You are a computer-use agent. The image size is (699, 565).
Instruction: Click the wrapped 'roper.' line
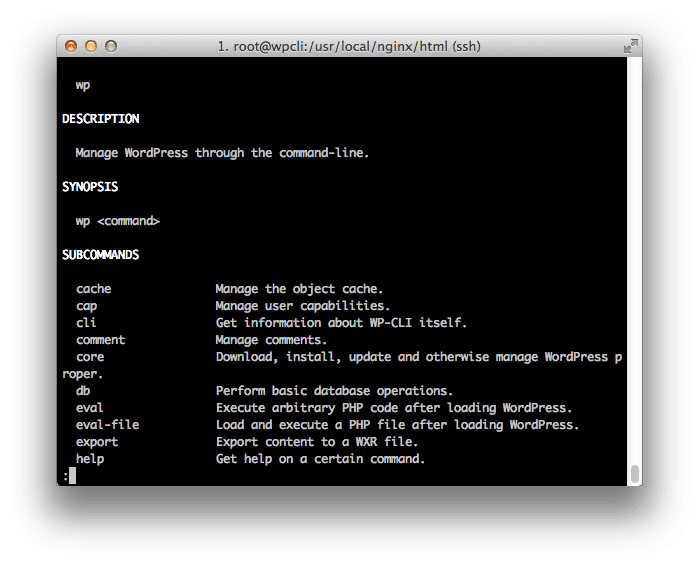(82, 374)
